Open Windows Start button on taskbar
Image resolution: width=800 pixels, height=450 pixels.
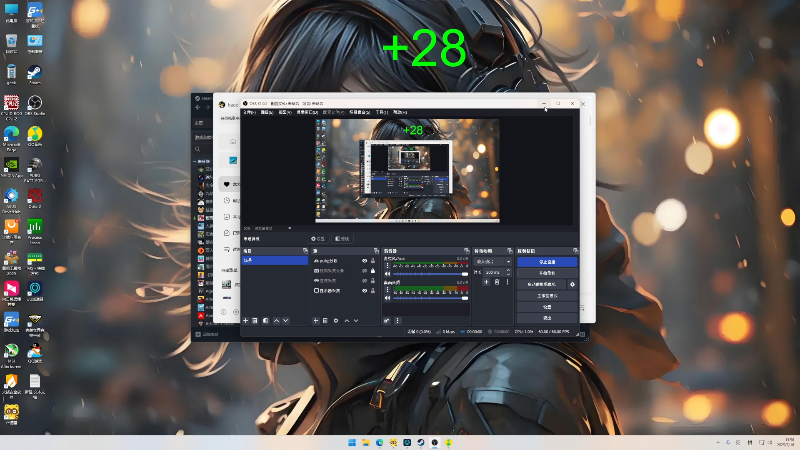coord(352,442)
